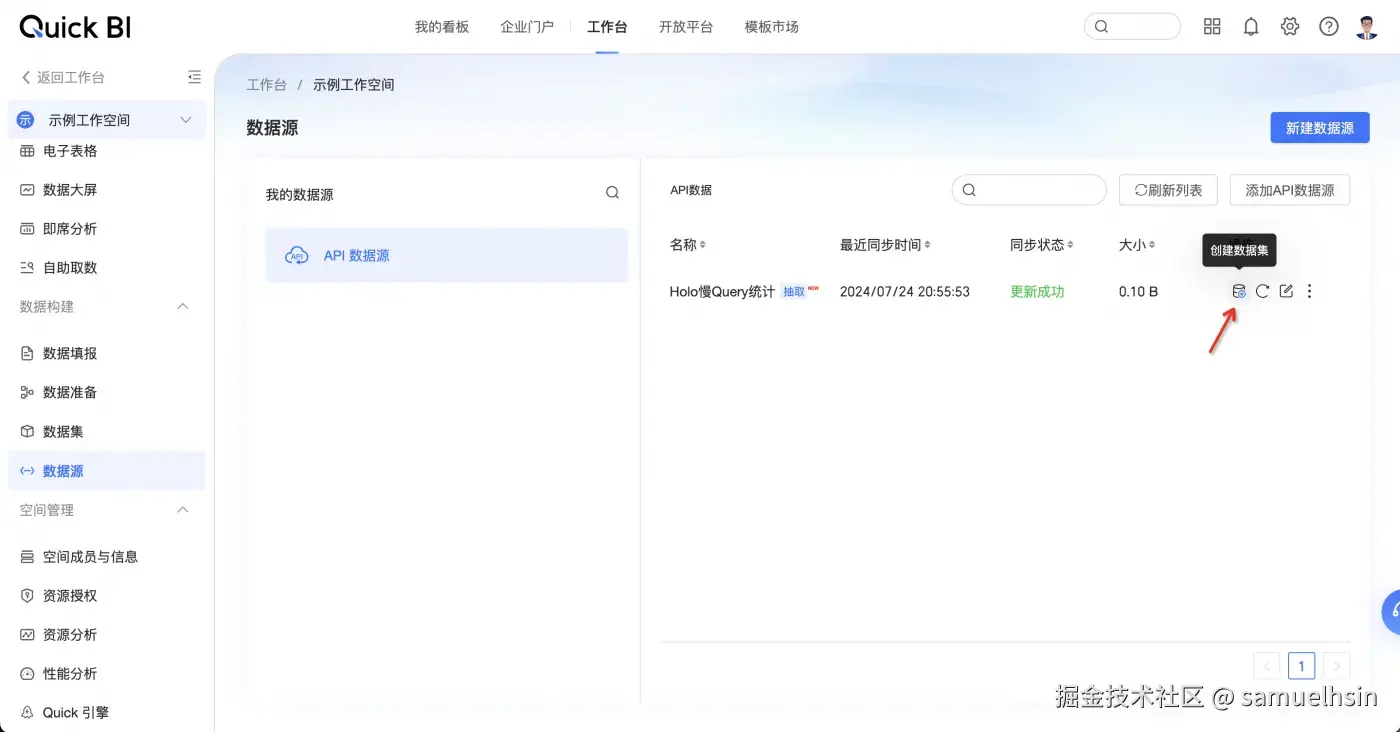Open the settings gear in top bar
This screenshot has height=732, width=1400.
click(x=1290, y=27)
